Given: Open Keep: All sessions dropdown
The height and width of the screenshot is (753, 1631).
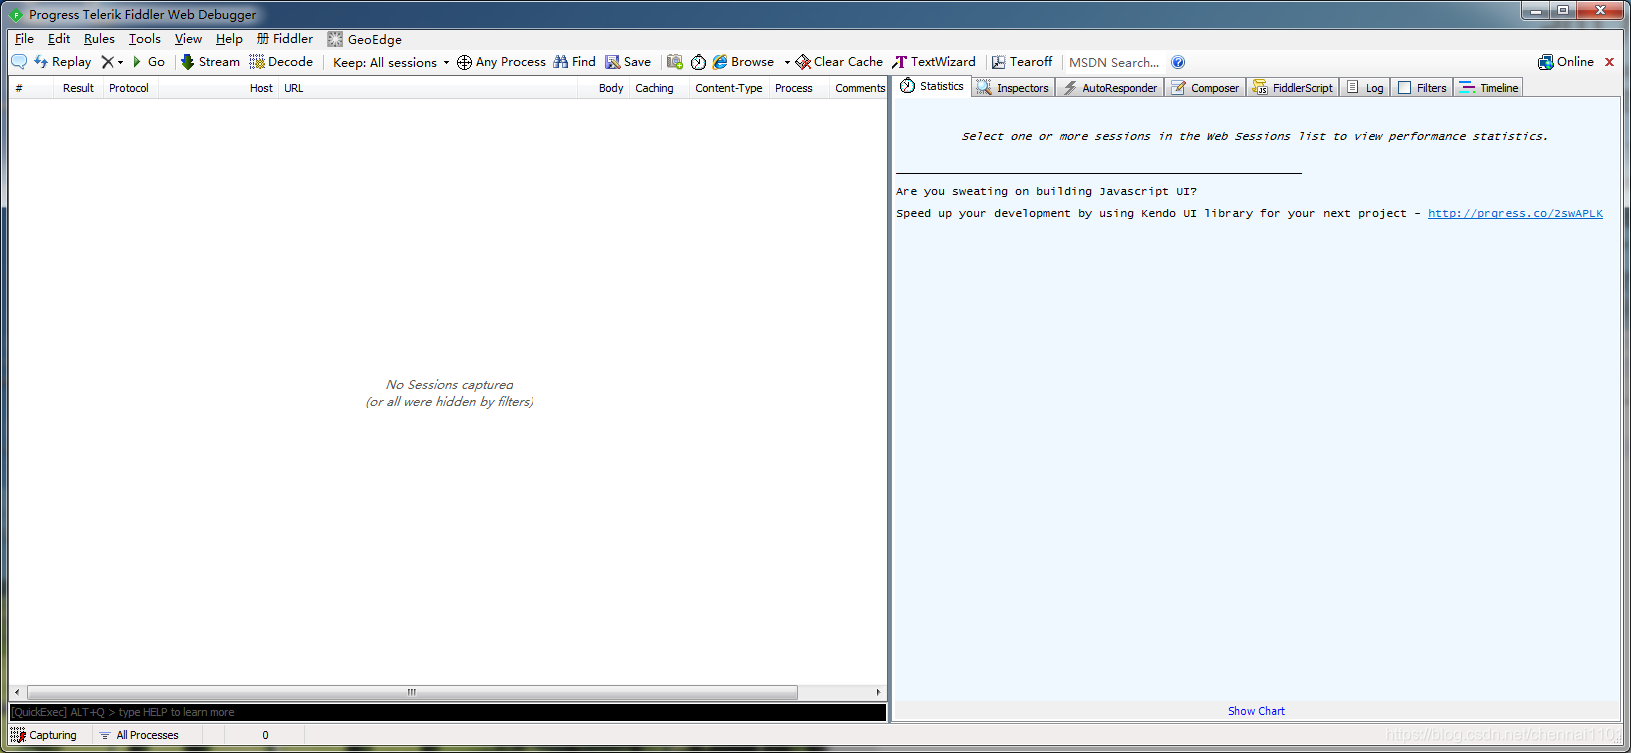Looking at the screenshot, I should tap(391, 62).
